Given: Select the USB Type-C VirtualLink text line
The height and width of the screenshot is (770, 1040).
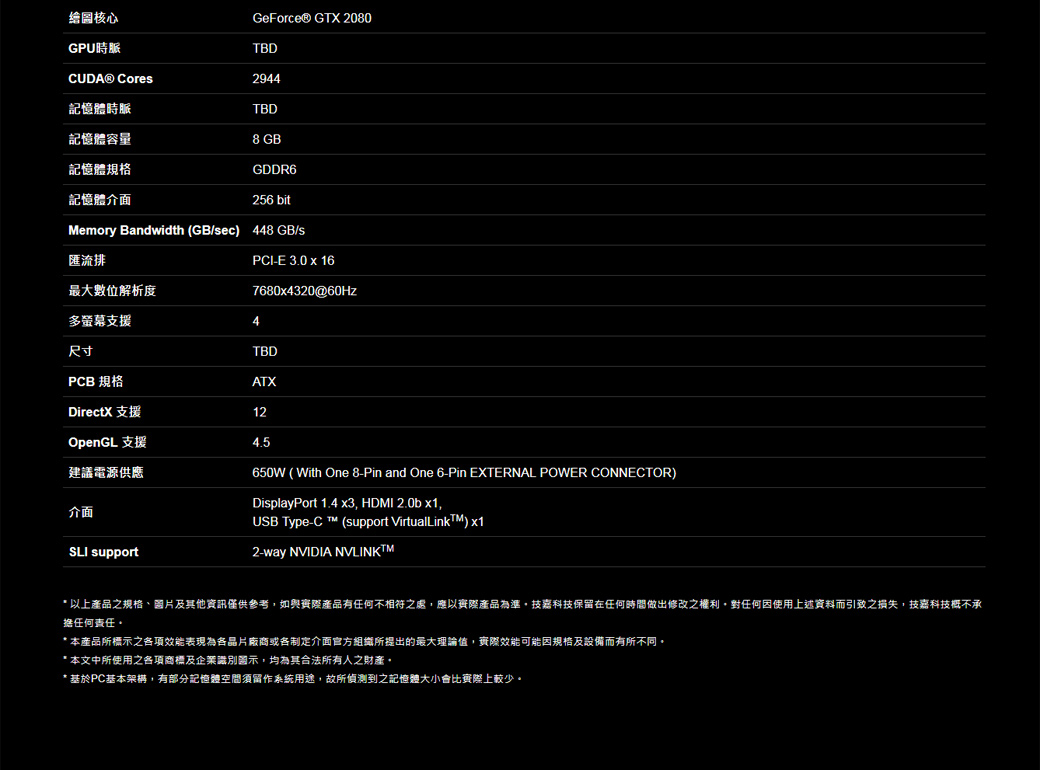Looking at the screenshot, I should coord(368,522).
